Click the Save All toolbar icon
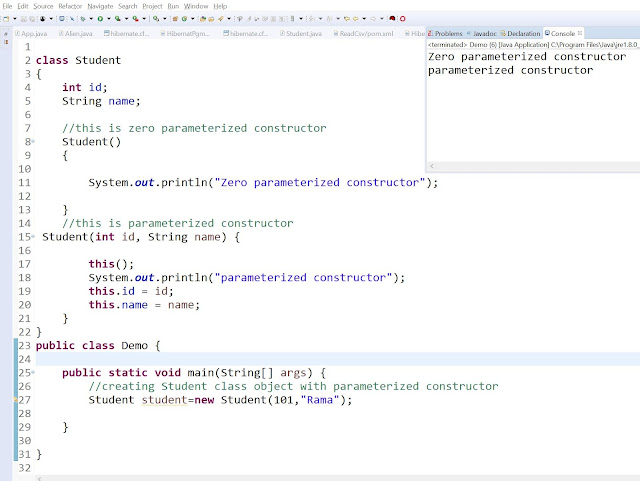The height and width of the screenshot is (481, 640). 32,19
